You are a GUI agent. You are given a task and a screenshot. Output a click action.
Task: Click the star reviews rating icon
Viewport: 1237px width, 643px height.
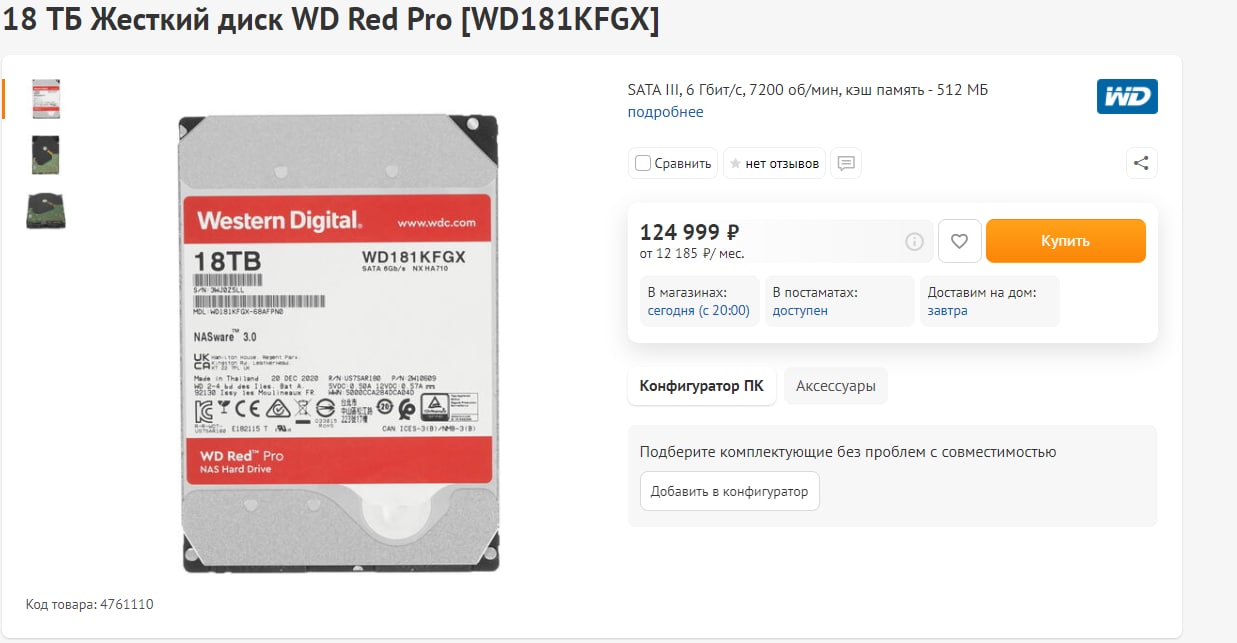coord(735,164)
